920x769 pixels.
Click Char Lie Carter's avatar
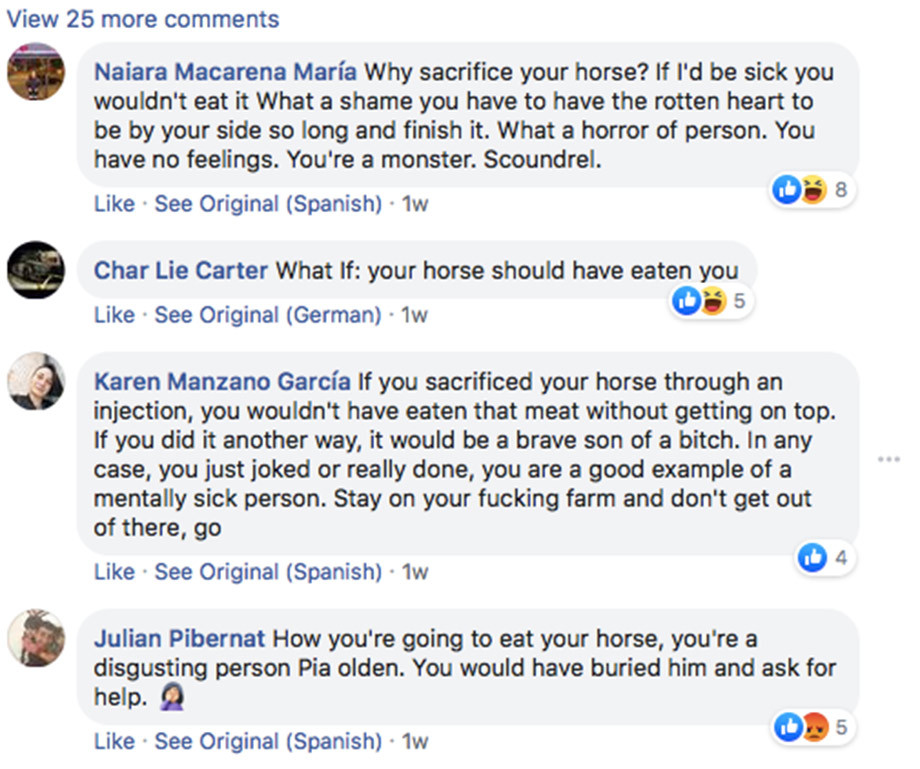click(x=36, y=270)
